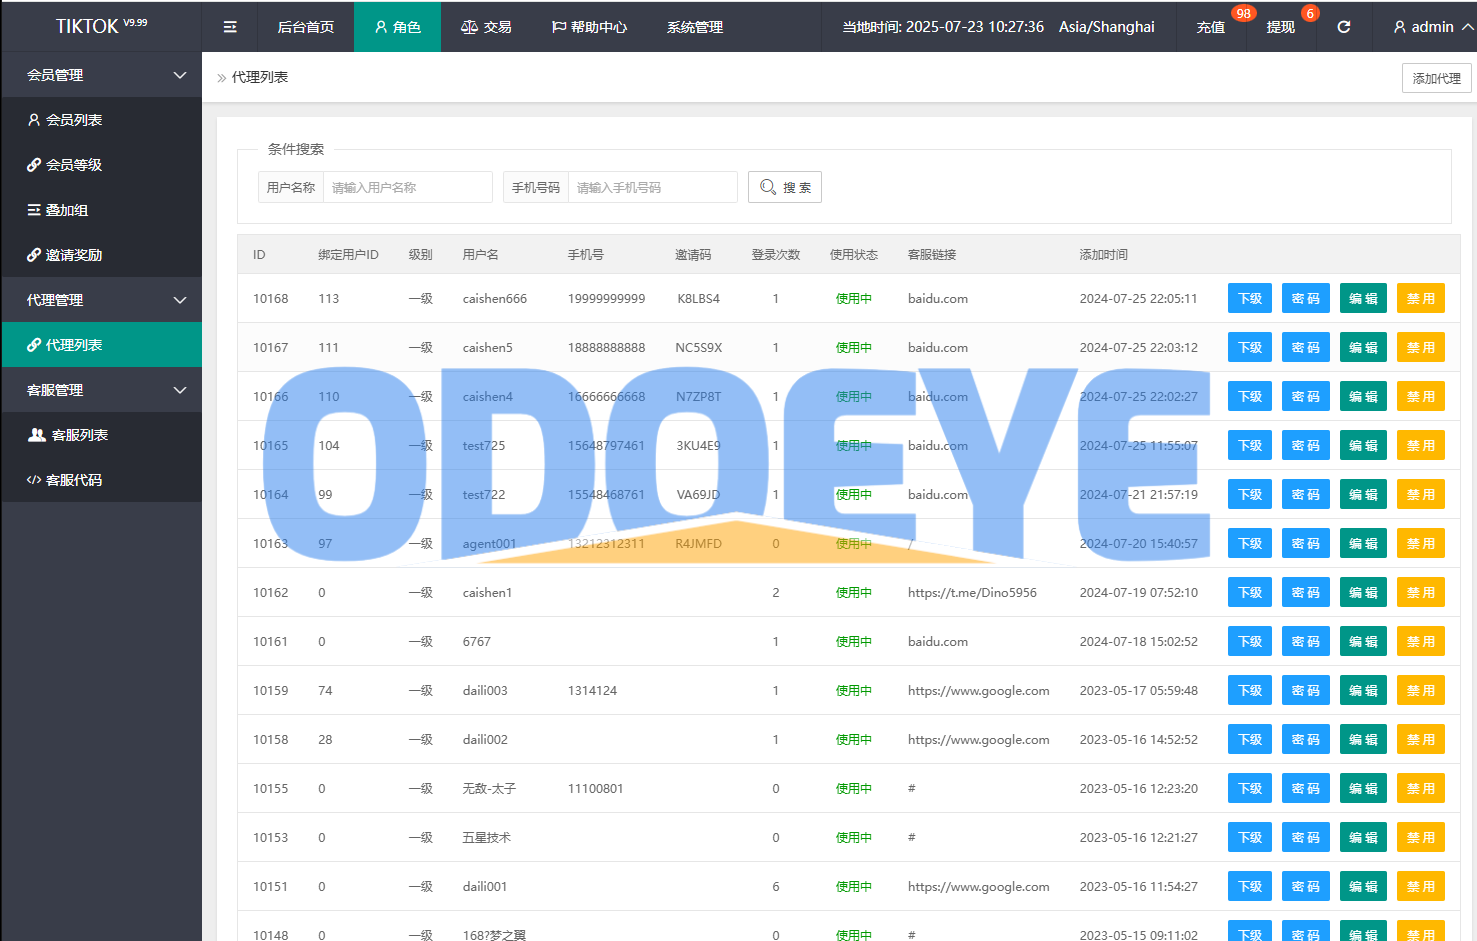Disable agent caishen1 using 禁用 button
Image resolution: width=1477 pixels, height=941 pixels.
pos(1420,593)
